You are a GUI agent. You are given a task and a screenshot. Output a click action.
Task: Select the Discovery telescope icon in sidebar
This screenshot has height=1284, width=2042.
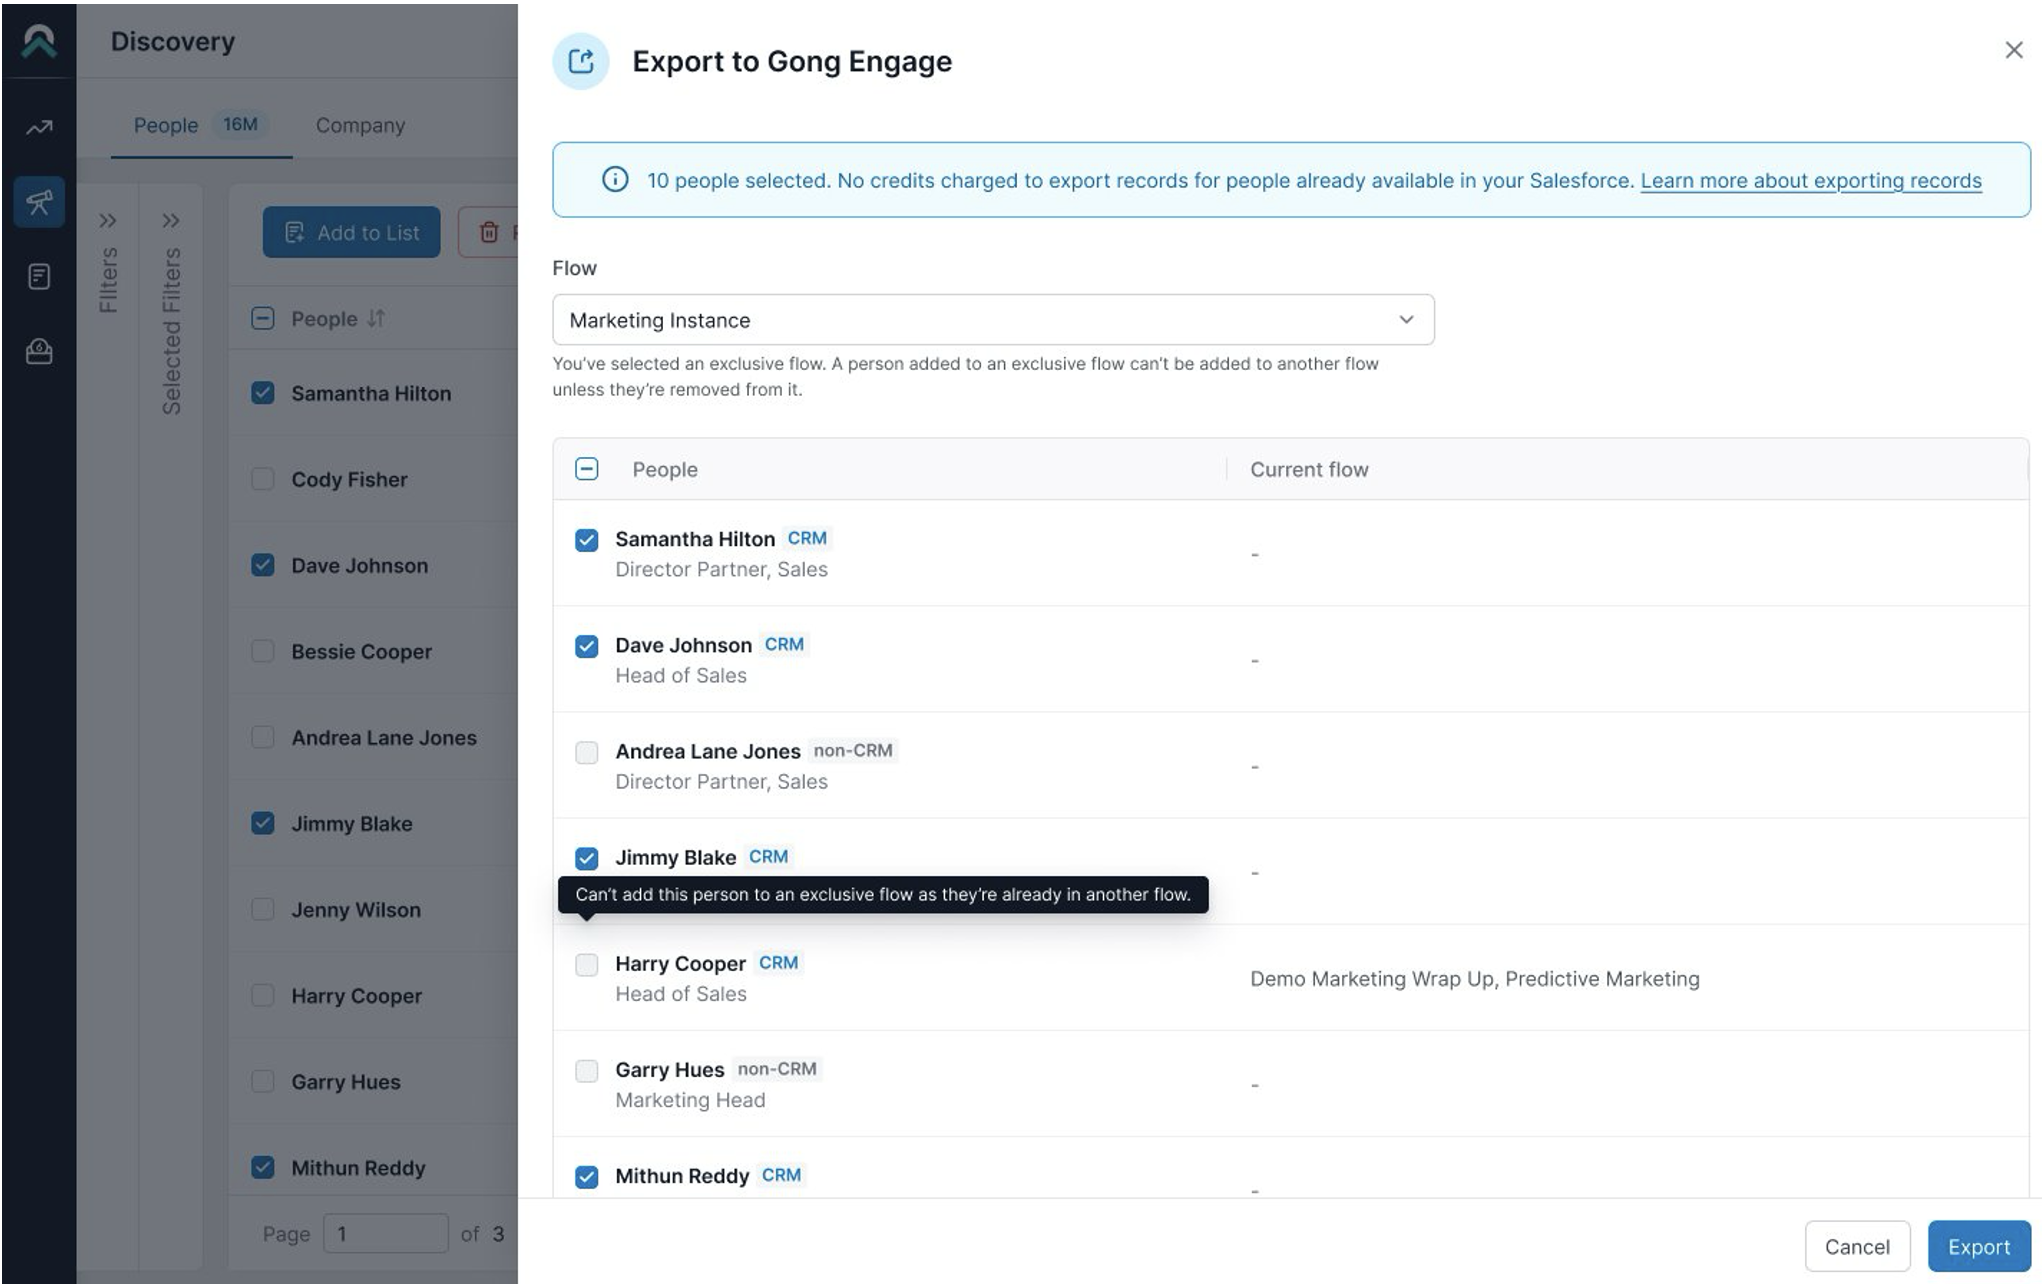click(39, 202)
